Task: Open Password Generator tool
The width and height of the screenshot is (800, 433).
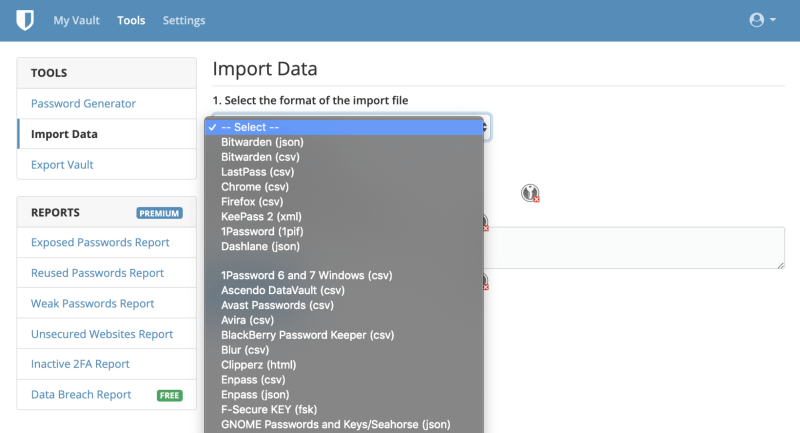Action: (x=83, y=104)
